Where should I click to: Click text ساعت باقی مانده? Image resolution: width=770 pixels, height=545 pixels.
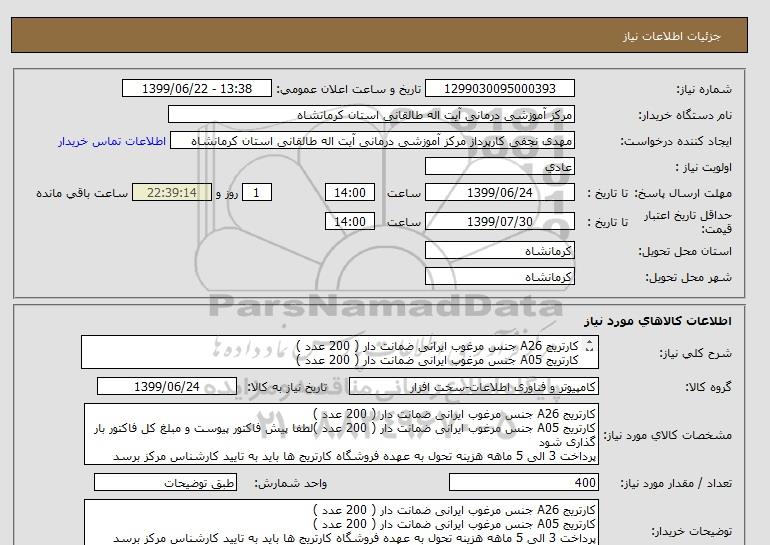82,193
